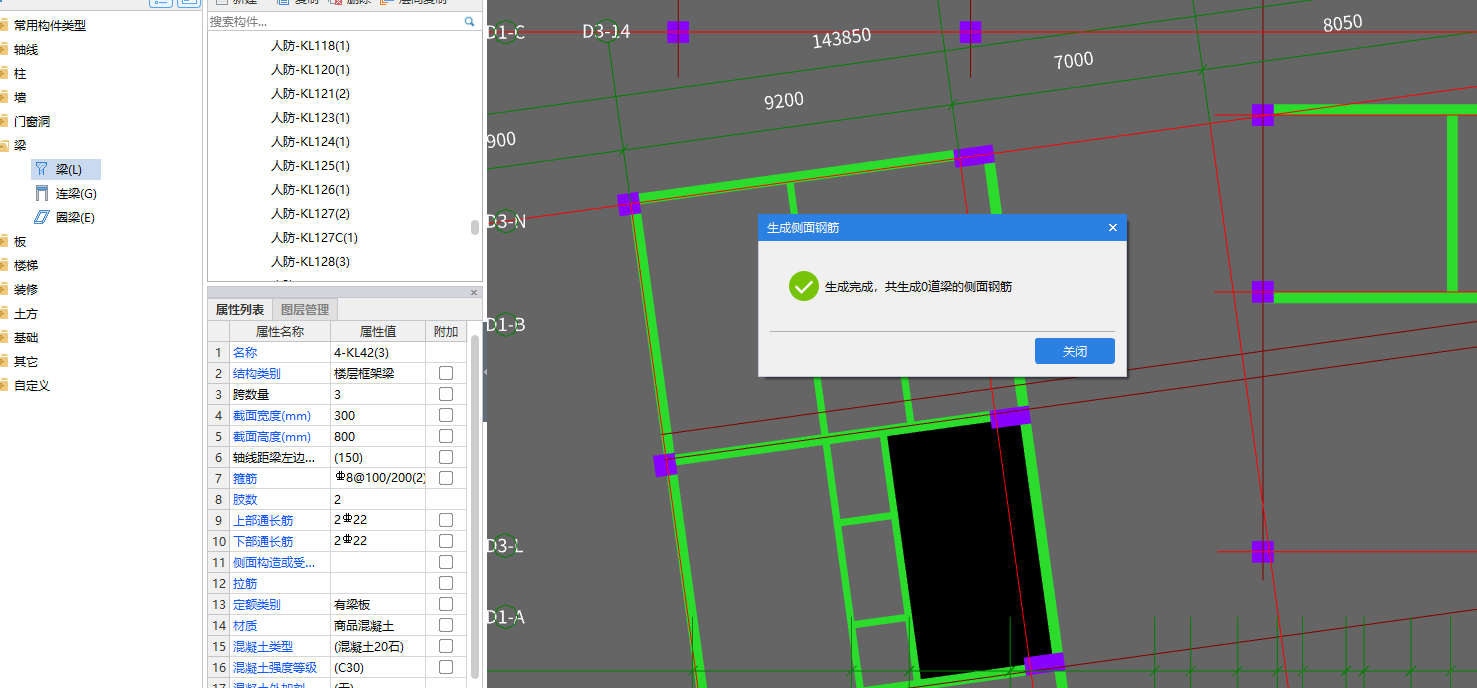Select component 人防-KL128(3) in list

point(310,262)
